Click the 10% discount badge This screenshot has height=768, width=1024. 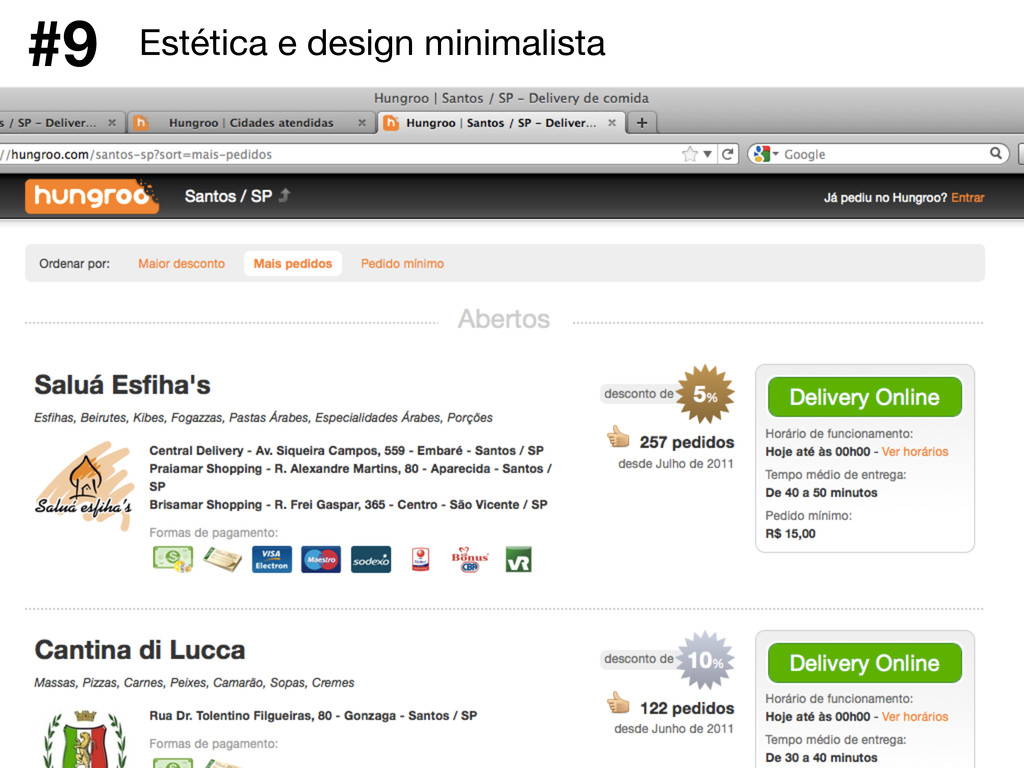[705, 660]
